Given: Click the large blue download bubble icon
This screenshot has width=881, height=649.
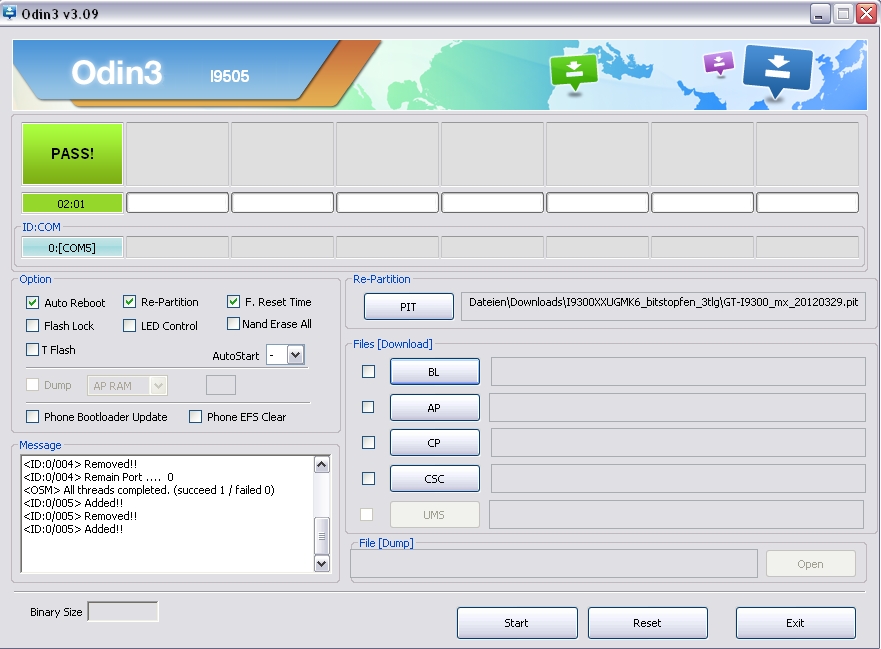Looking at the screenshot, I should tap(778, 71).
